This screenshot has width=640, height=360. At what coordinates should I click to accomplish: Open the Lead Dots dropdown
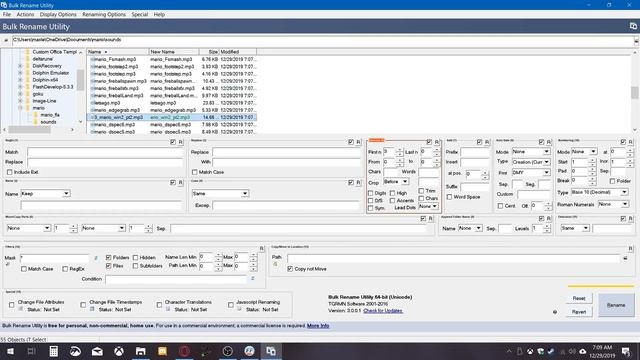pos(428,207)
